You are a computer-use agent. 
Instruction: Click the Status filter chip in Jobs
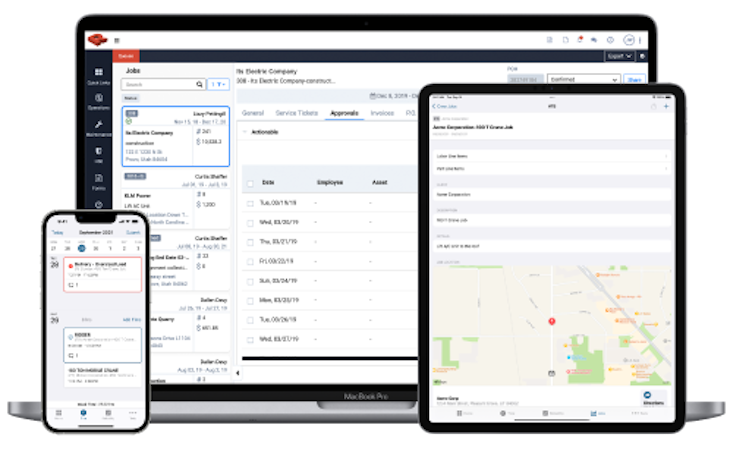click(x=131, y=98)
